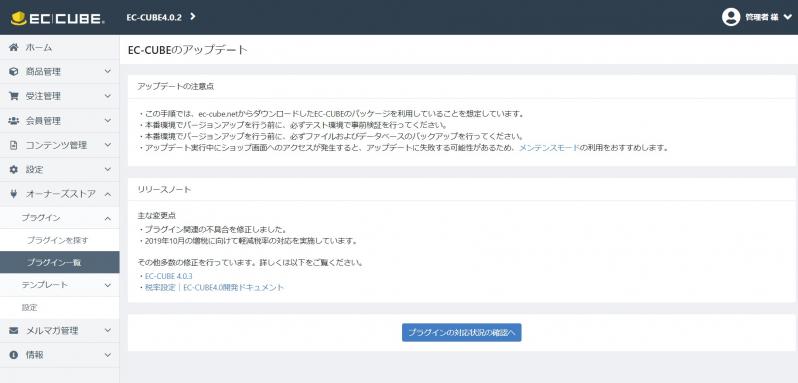Image resolution: width=798 pixels, height=383 pixels.
Task: Expand the 受注管理 chevron
Action: 107,96
